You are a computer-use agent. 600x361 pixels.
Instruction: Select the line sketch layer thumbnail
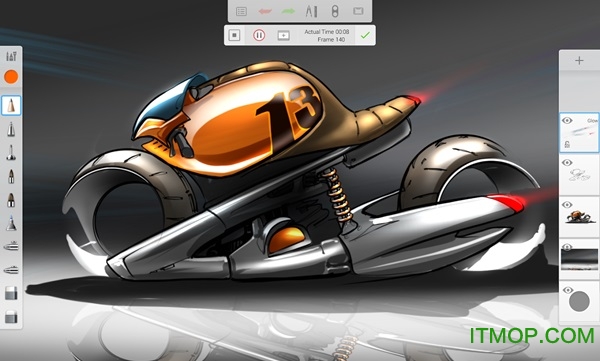[x=579, y=175]
